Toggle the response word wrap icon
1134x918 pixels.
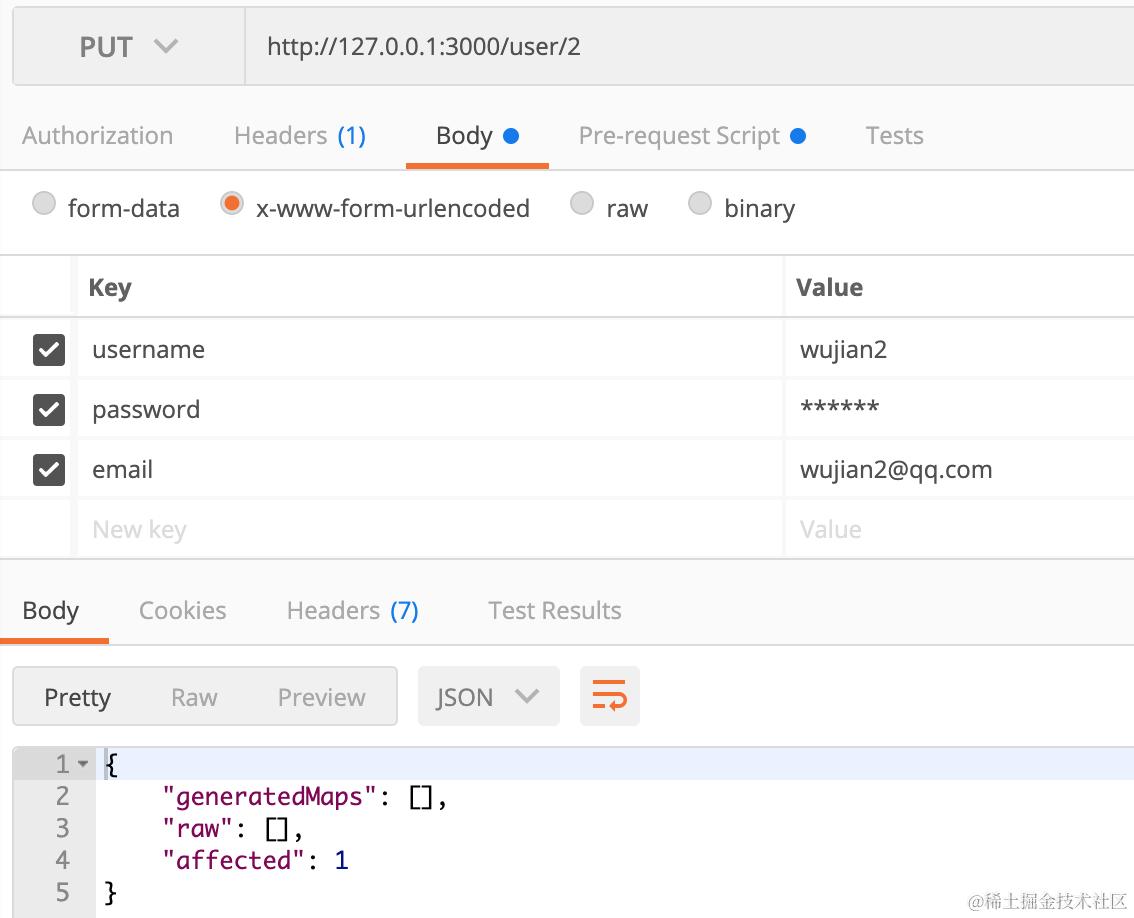click(x=609, y=696)
